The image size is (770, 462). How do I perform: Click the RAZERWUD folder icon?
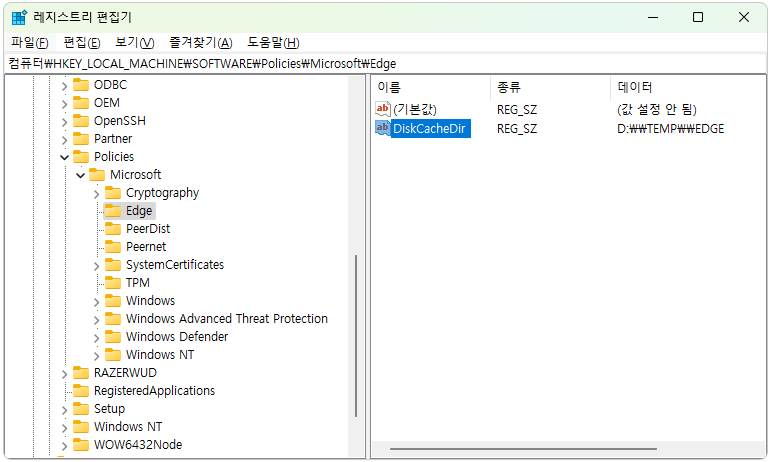point(81,373)
